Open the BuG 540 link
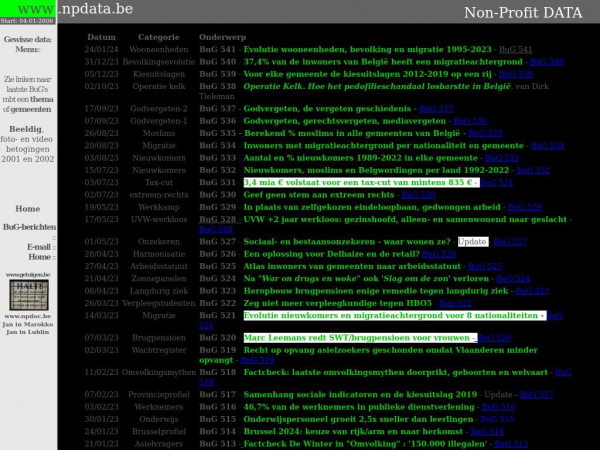 pyautogui.click(x=546, y=62)
